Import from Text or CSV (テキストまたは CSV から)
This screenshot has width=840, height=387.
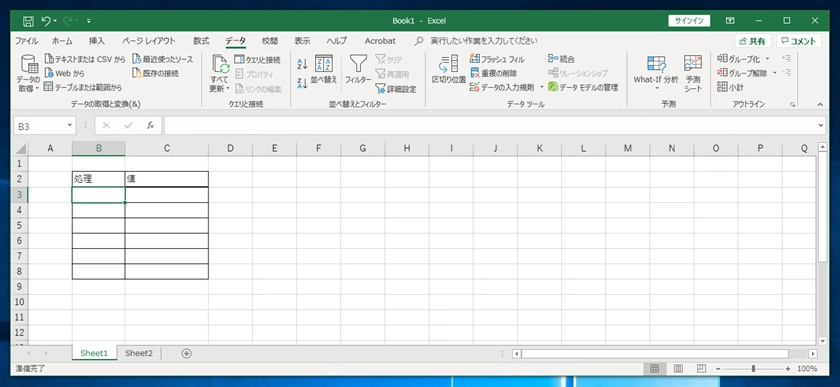pyautogui.click(x=85, y=59)
